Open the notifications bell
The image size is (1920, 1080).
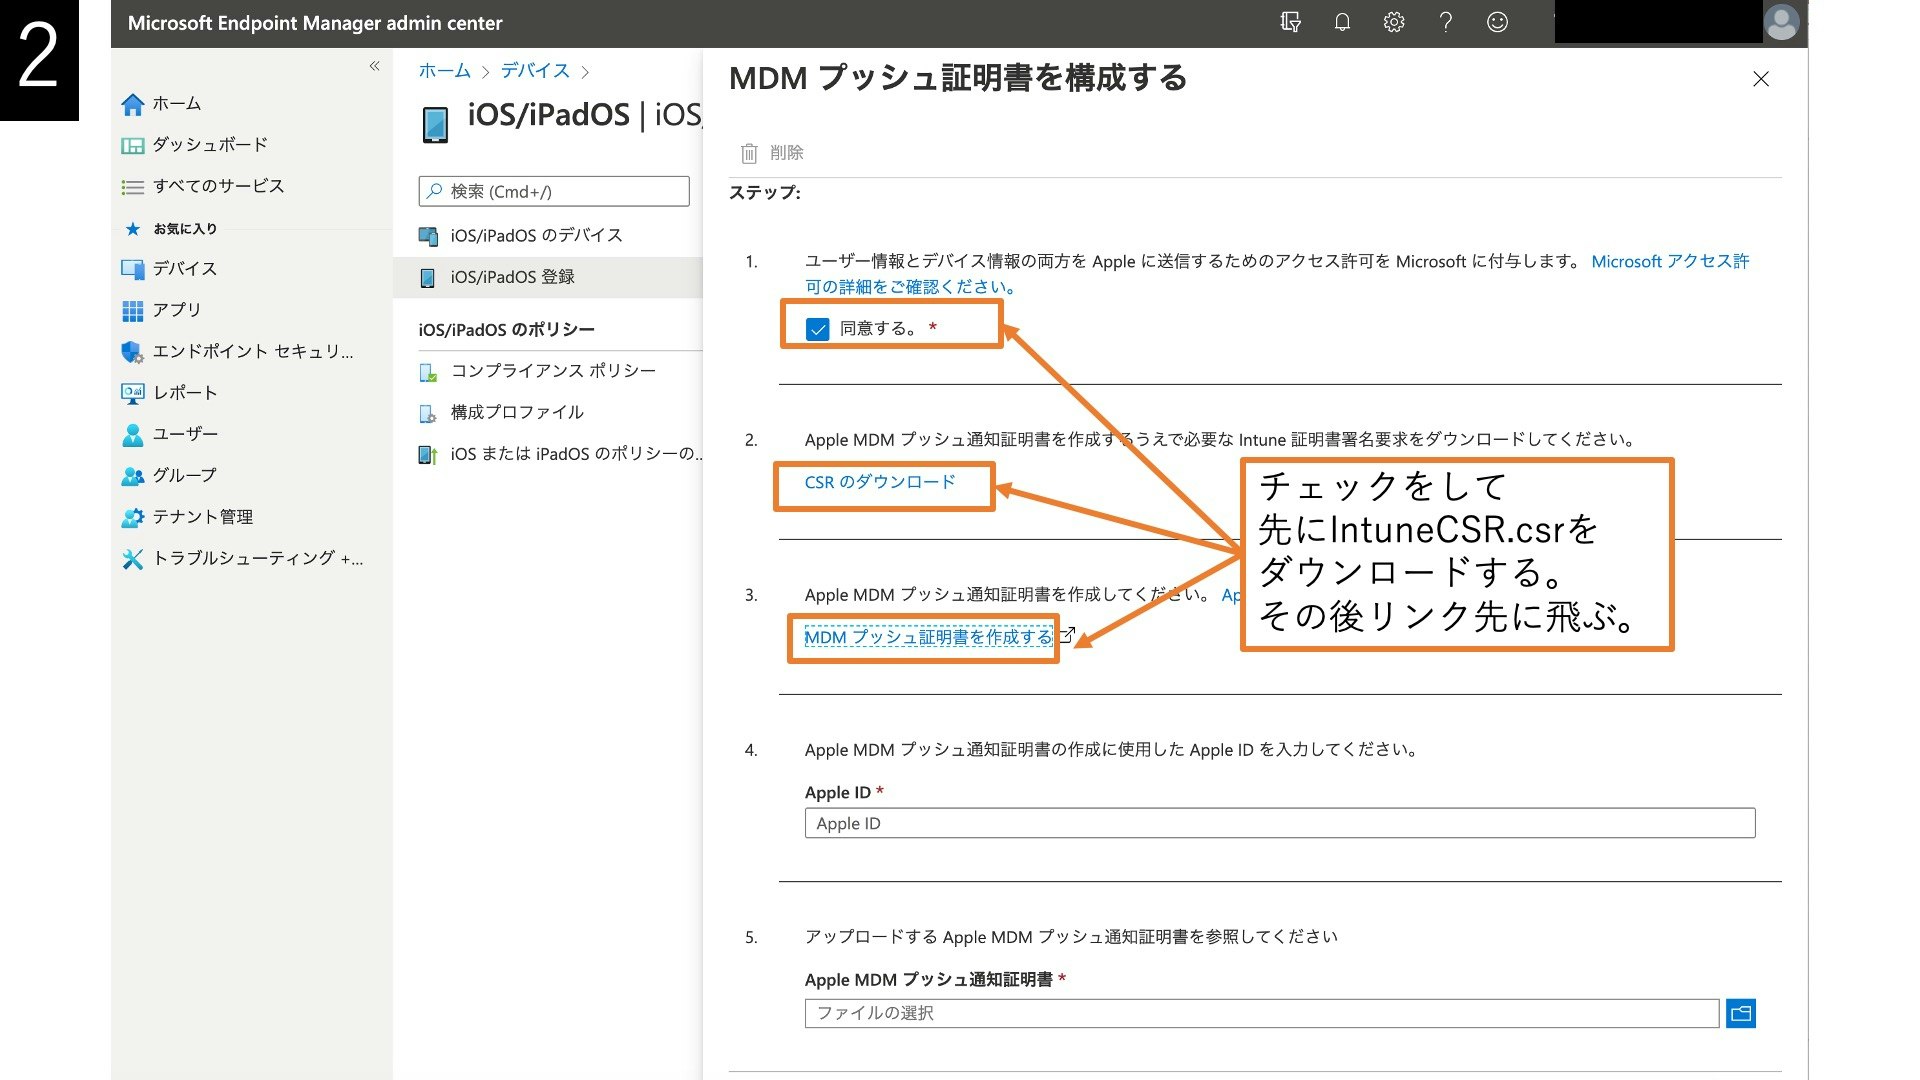pos(1342,22)
